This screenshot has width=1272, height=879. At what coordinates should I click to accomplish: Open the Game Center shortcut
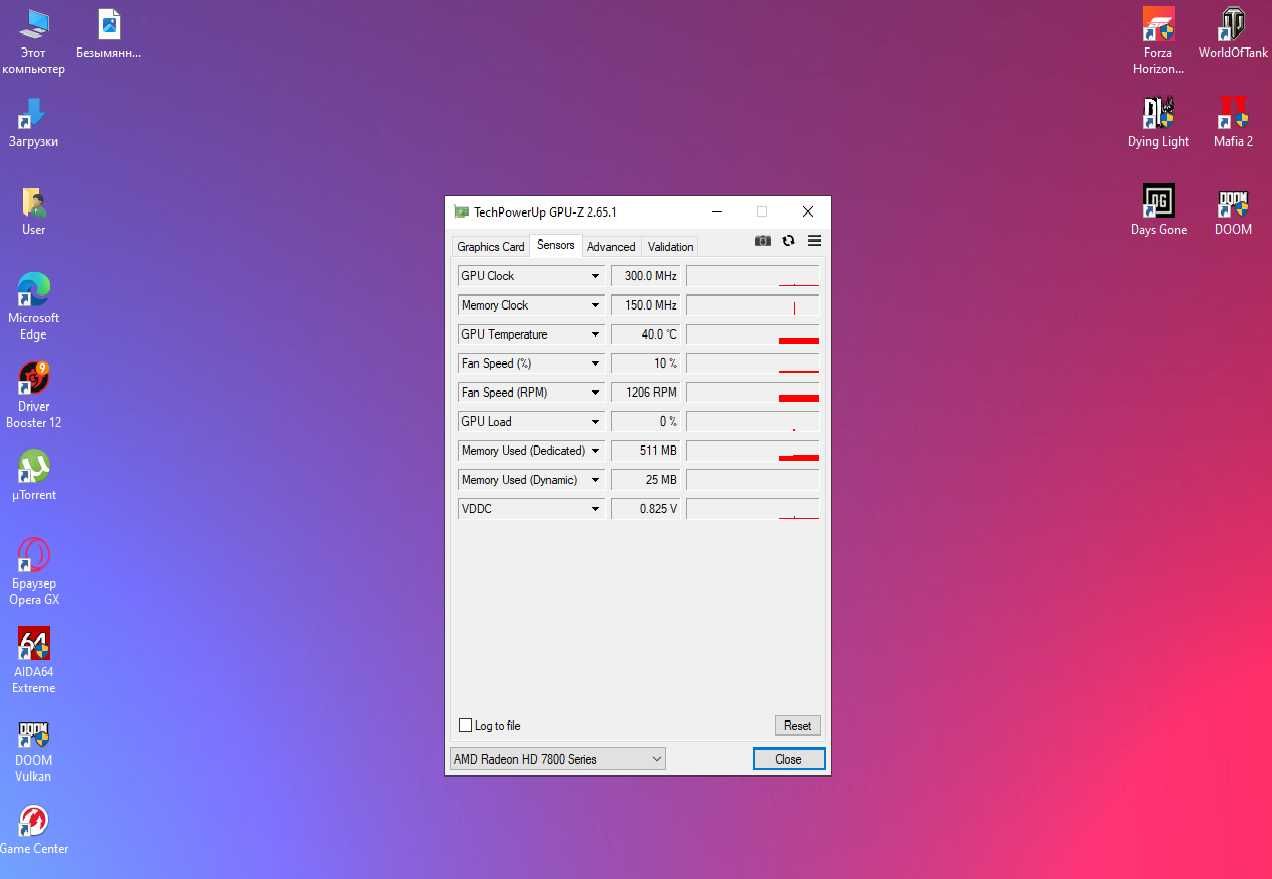pos(33,829)
